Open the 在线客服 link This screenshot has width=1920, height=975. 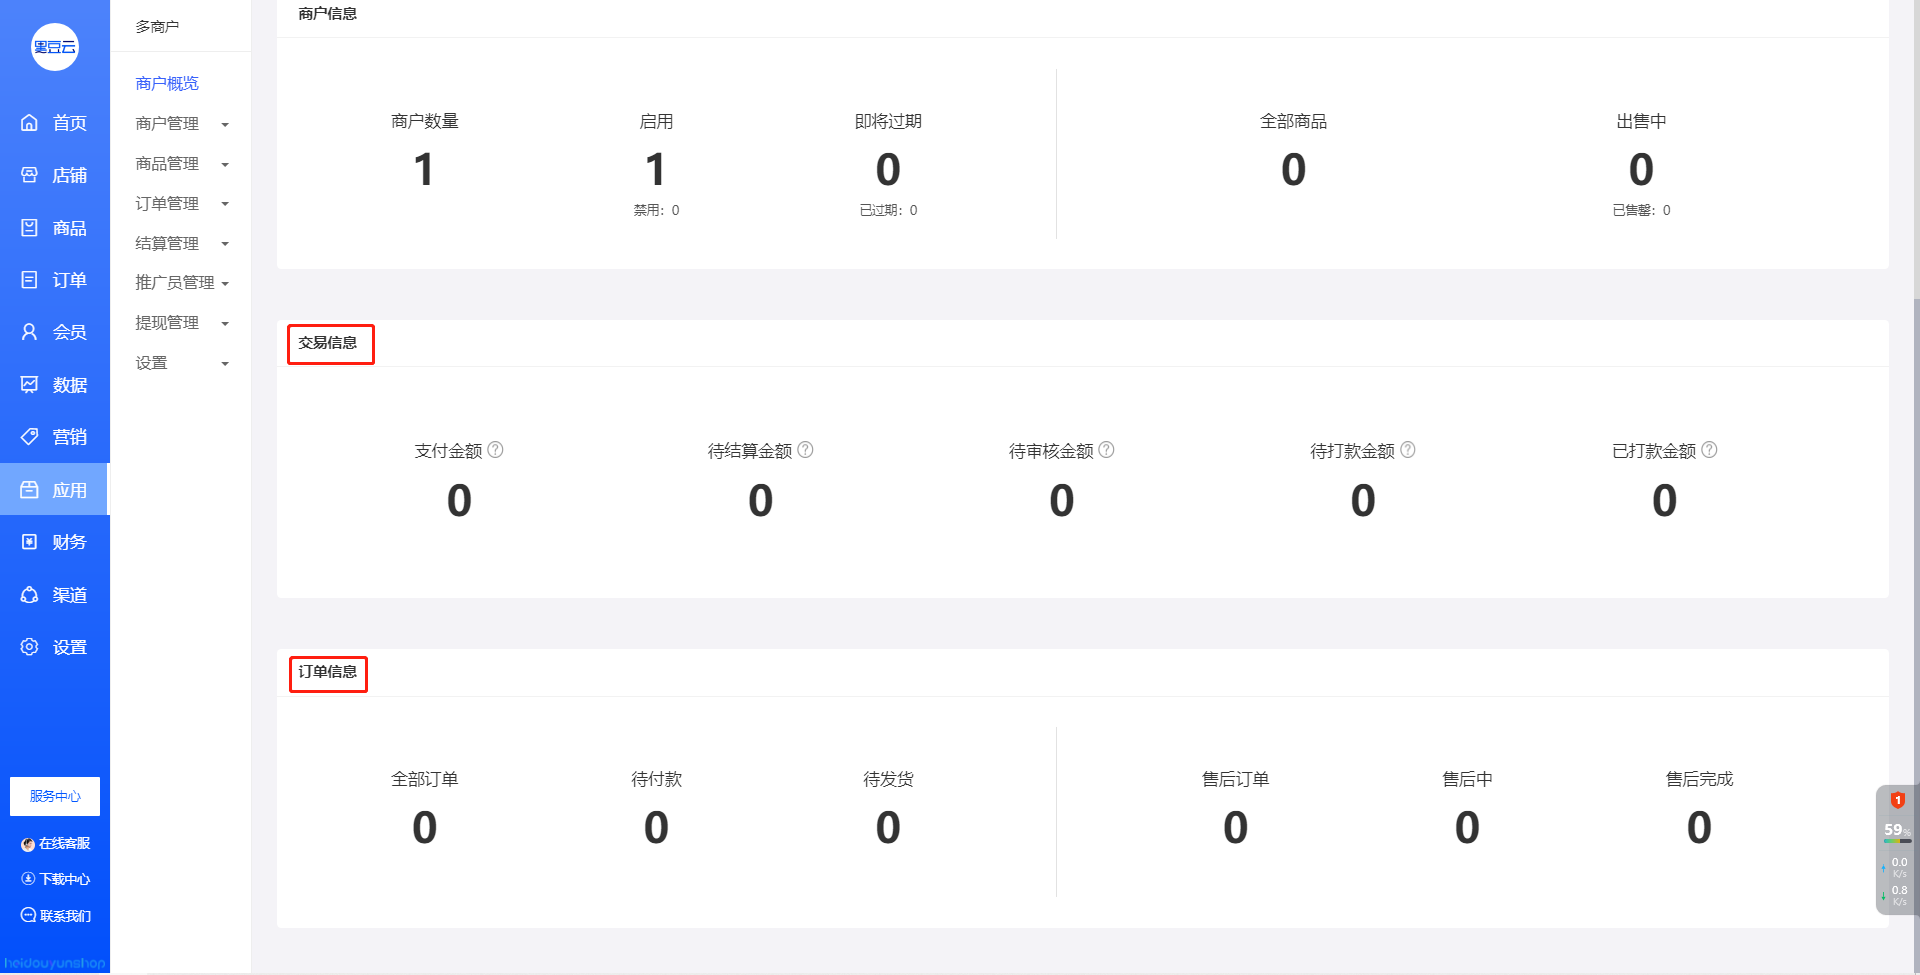[56, 844]
